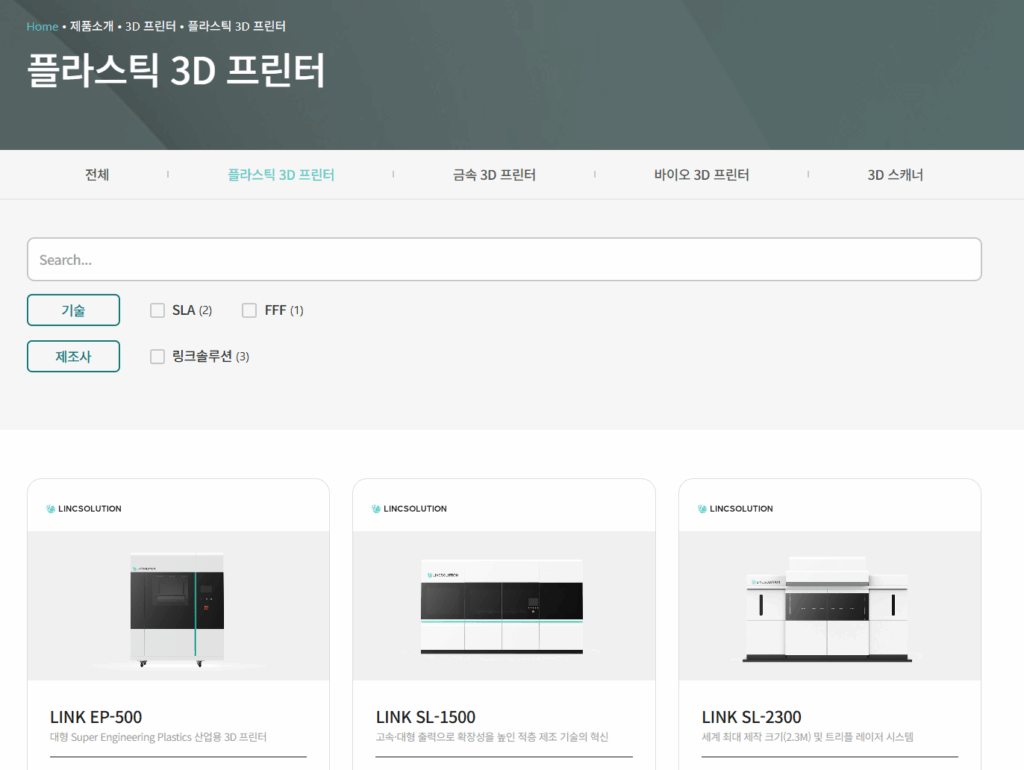
Task: Check the 링크솔루션 manufacturer checkbox
Action: point(157,357)
